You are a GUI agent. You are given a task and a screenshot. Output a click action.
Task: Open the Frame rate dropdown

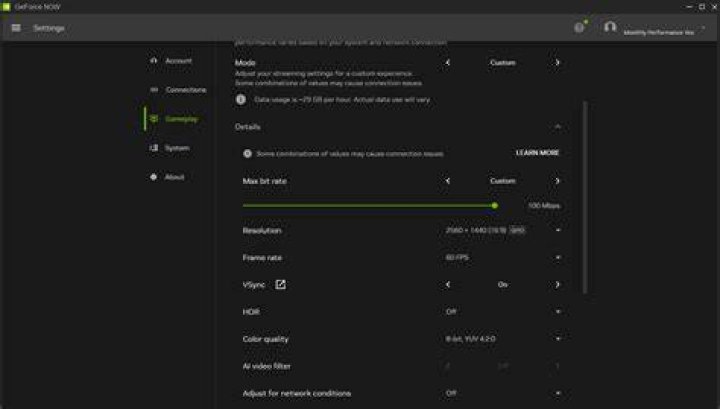pos(503,258)
